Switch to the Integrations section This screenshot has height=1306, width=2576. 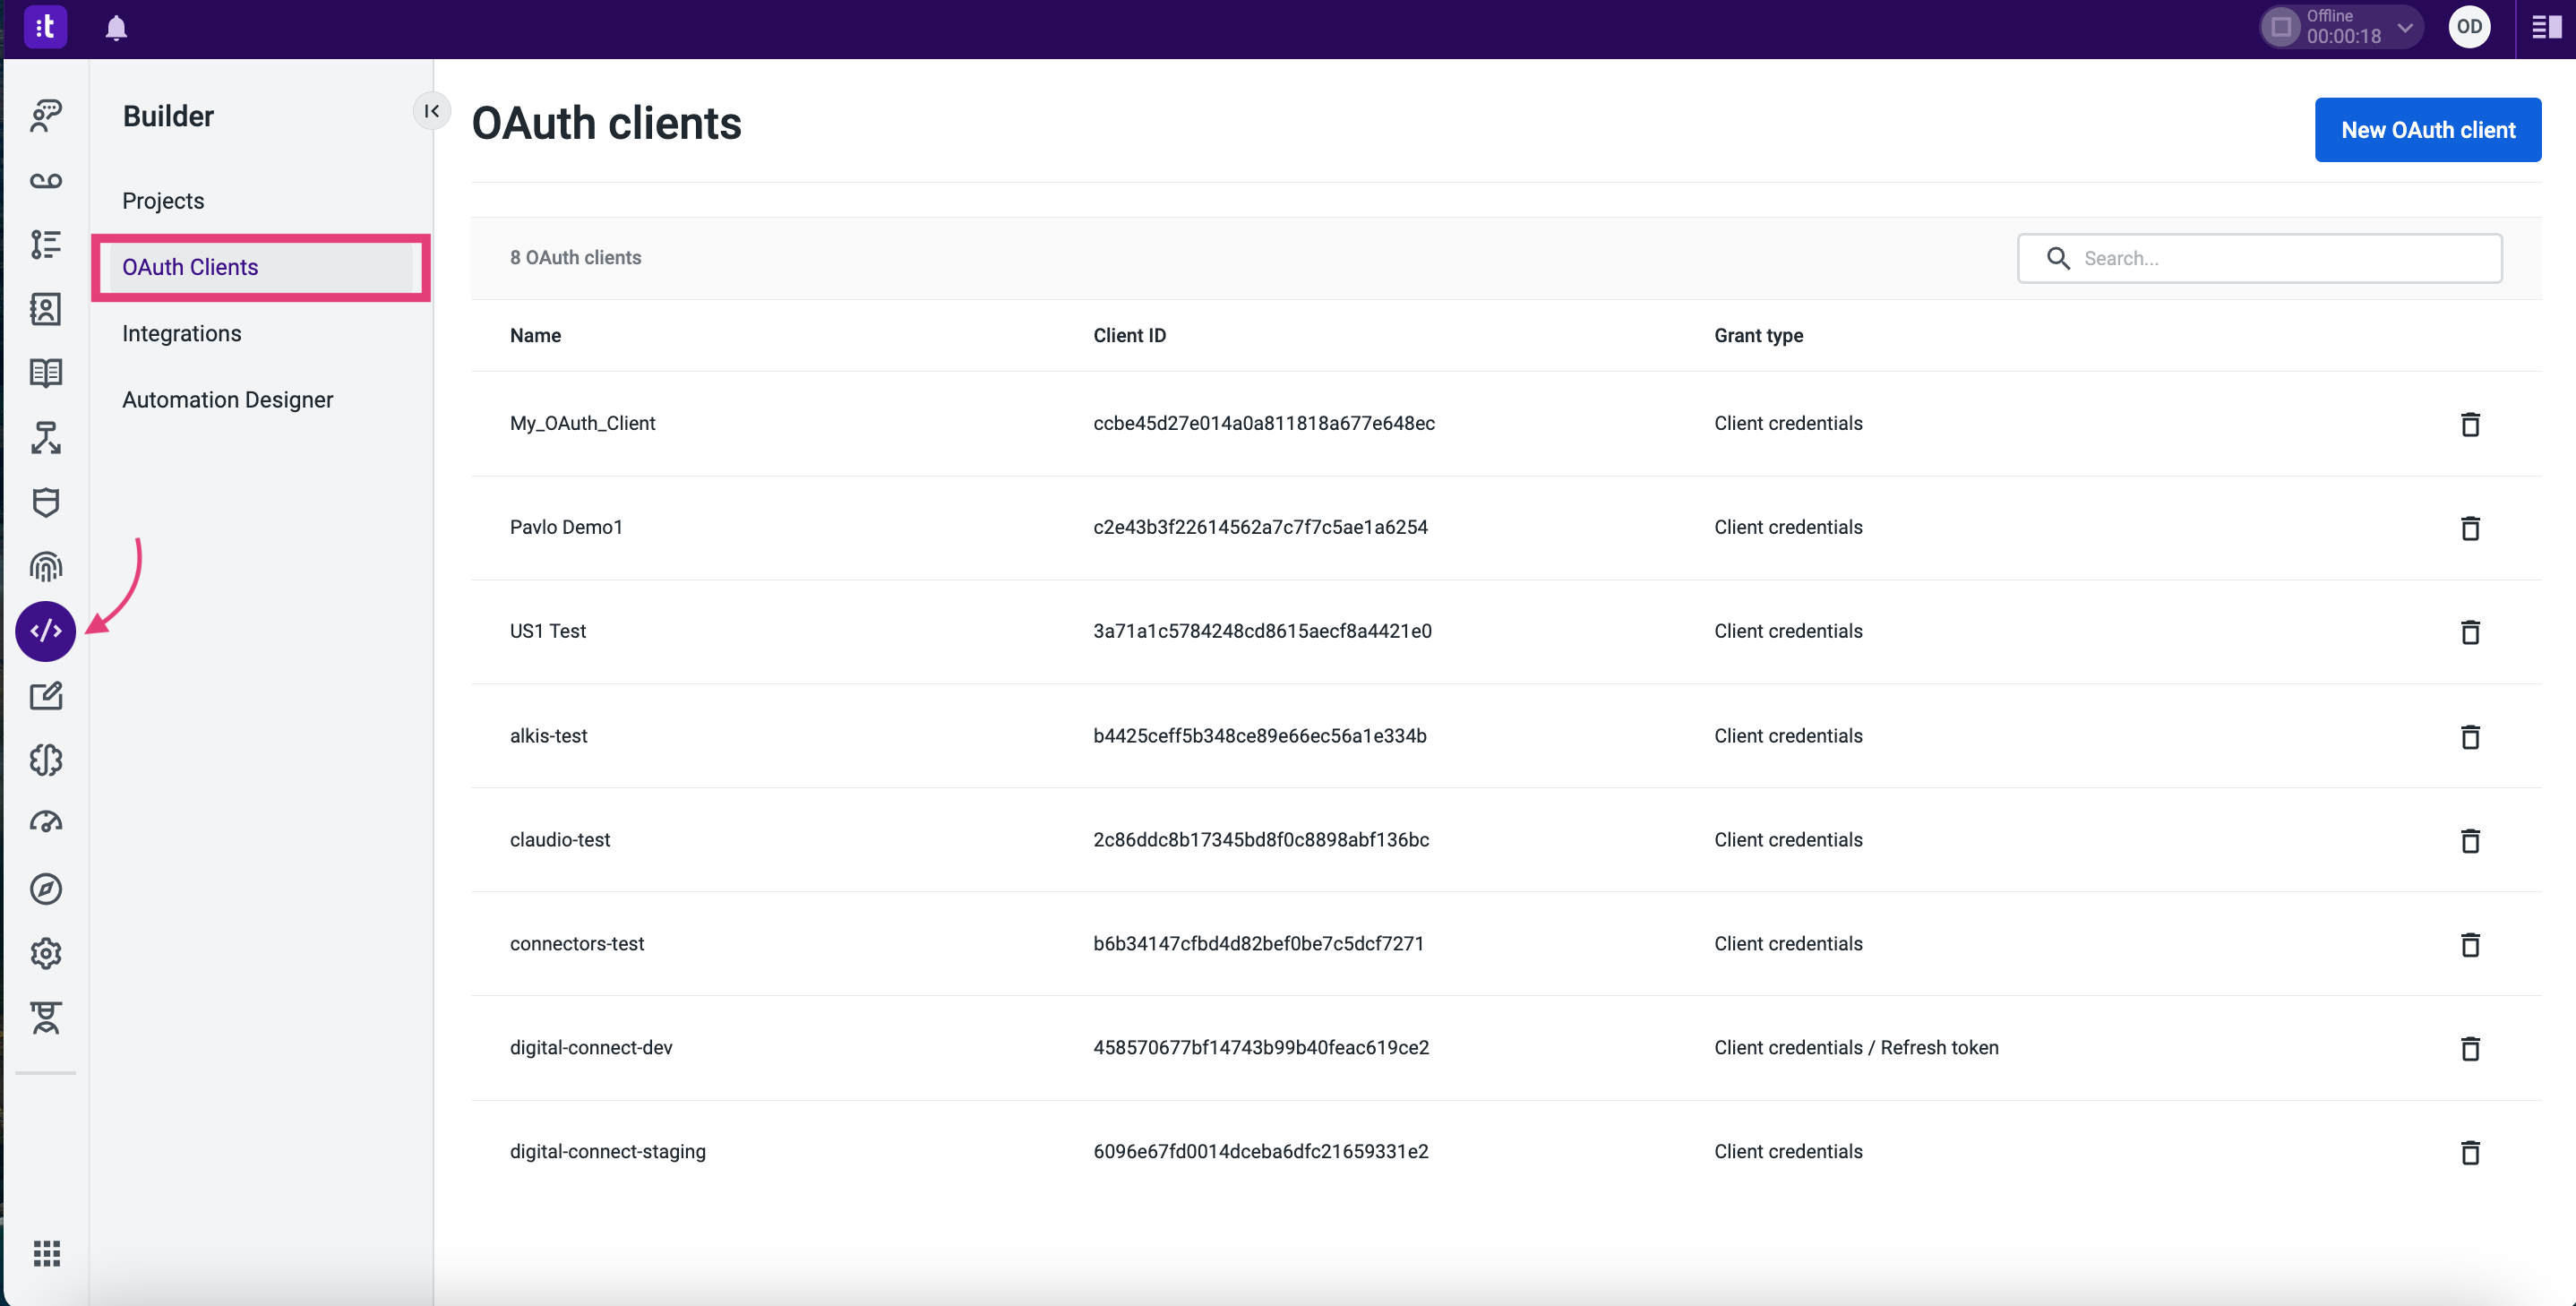pyautogui.click(x=182, y=333)
